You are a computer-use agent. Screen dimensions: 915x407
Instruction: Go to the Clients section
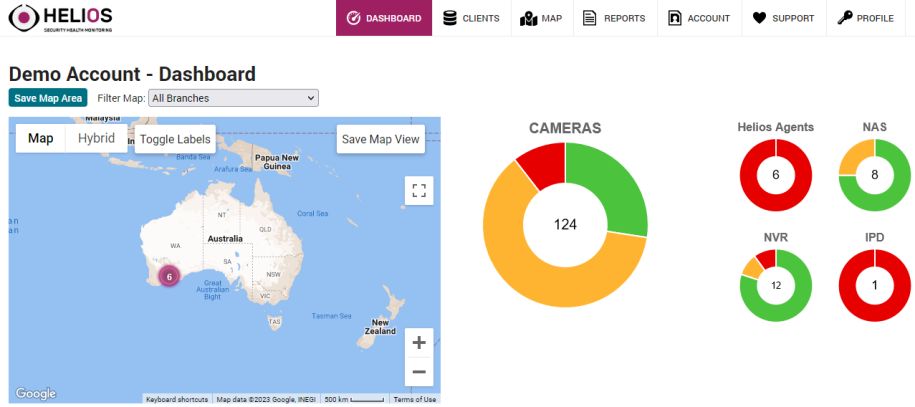[472, 18]
